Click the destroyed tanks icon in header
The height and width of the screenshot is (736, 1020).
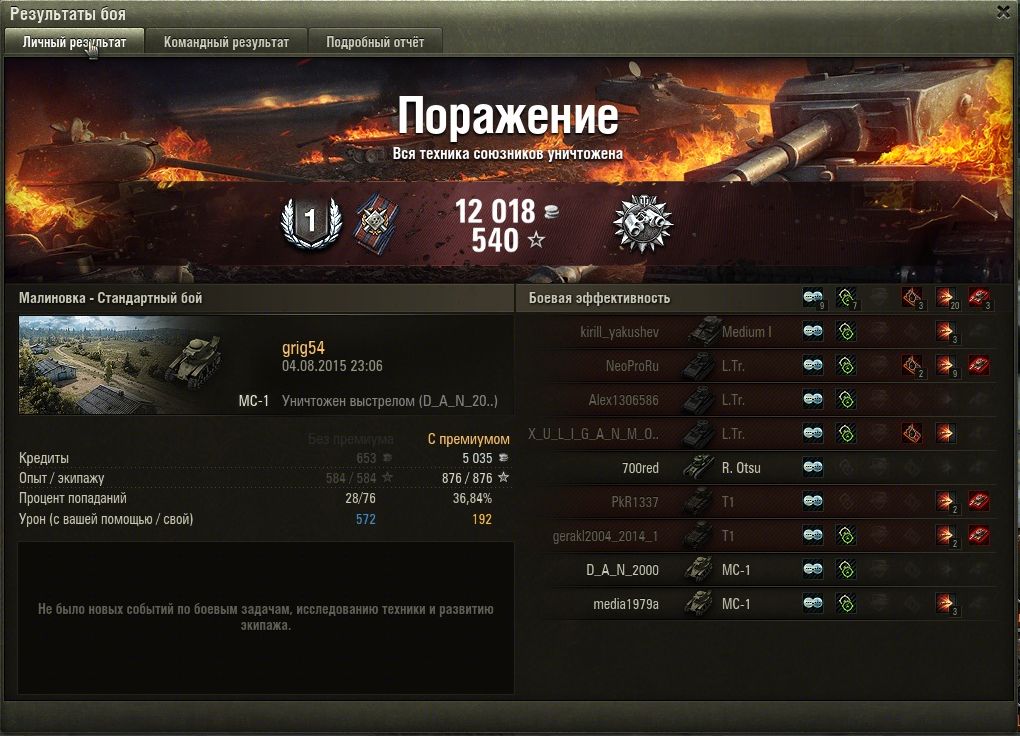(979, 298)
